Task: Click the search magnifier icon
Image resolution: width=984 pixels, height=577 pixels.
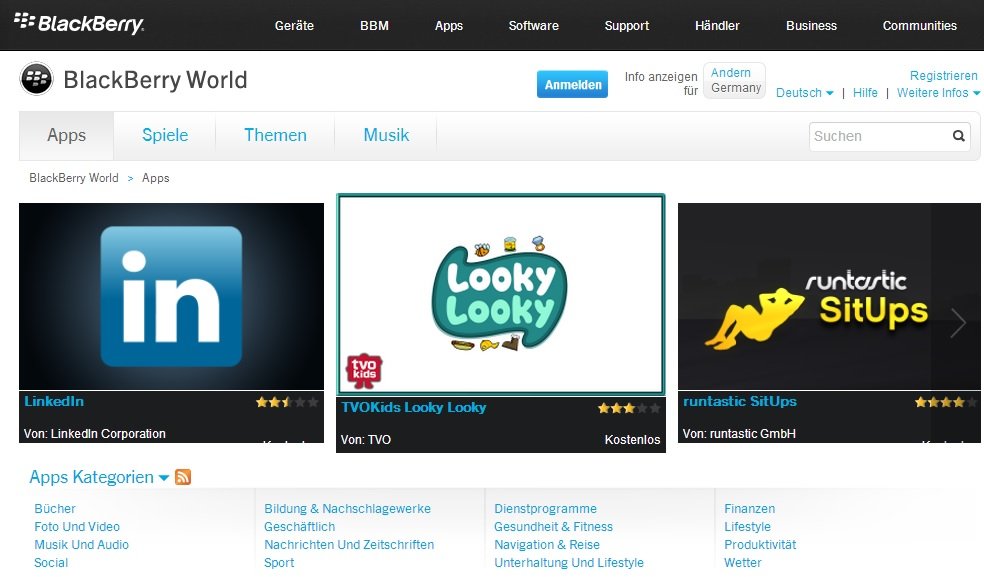Action: point(958,136)
